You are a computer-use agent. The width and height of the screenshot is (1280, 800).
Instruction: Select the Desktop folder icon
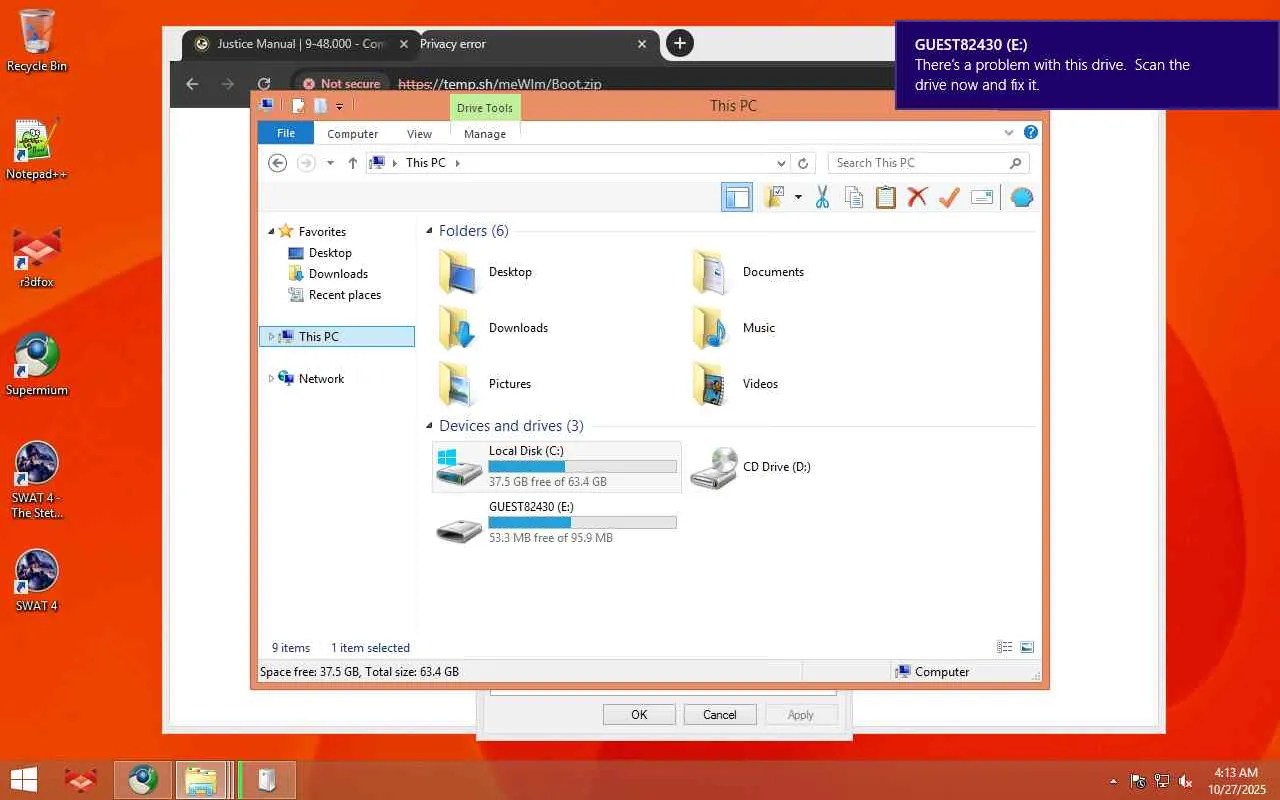point(458,272)
